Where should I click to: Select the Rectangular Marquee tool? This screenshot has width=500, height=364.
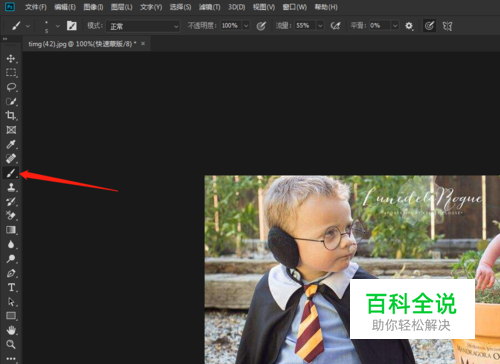pos(11,73)
